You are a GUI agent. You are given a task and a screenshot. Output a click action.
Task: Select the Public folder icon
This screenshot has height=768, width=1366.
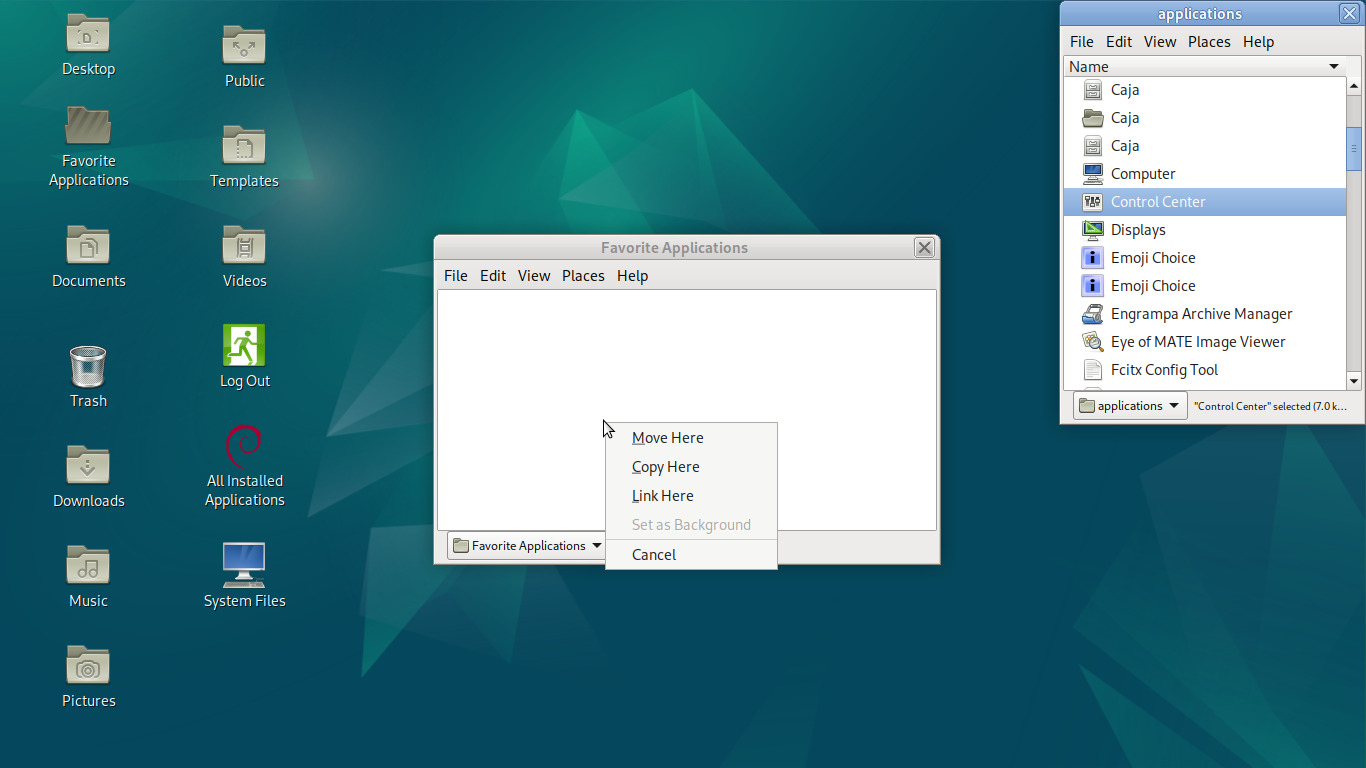(x=244, y=46)
